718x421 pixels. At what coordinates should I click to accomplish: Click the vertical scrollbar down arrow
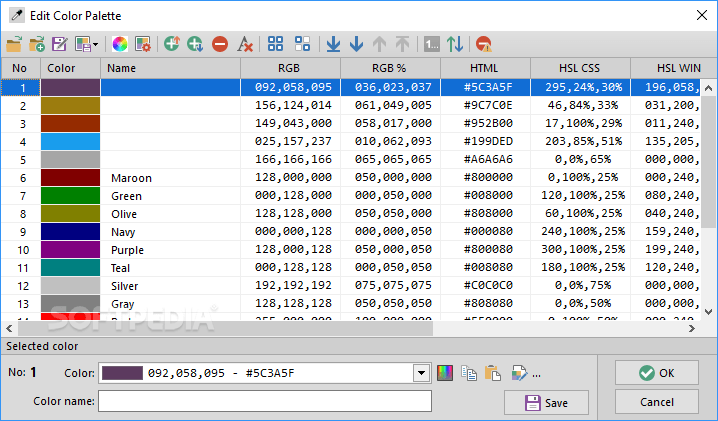click(708, 312)
